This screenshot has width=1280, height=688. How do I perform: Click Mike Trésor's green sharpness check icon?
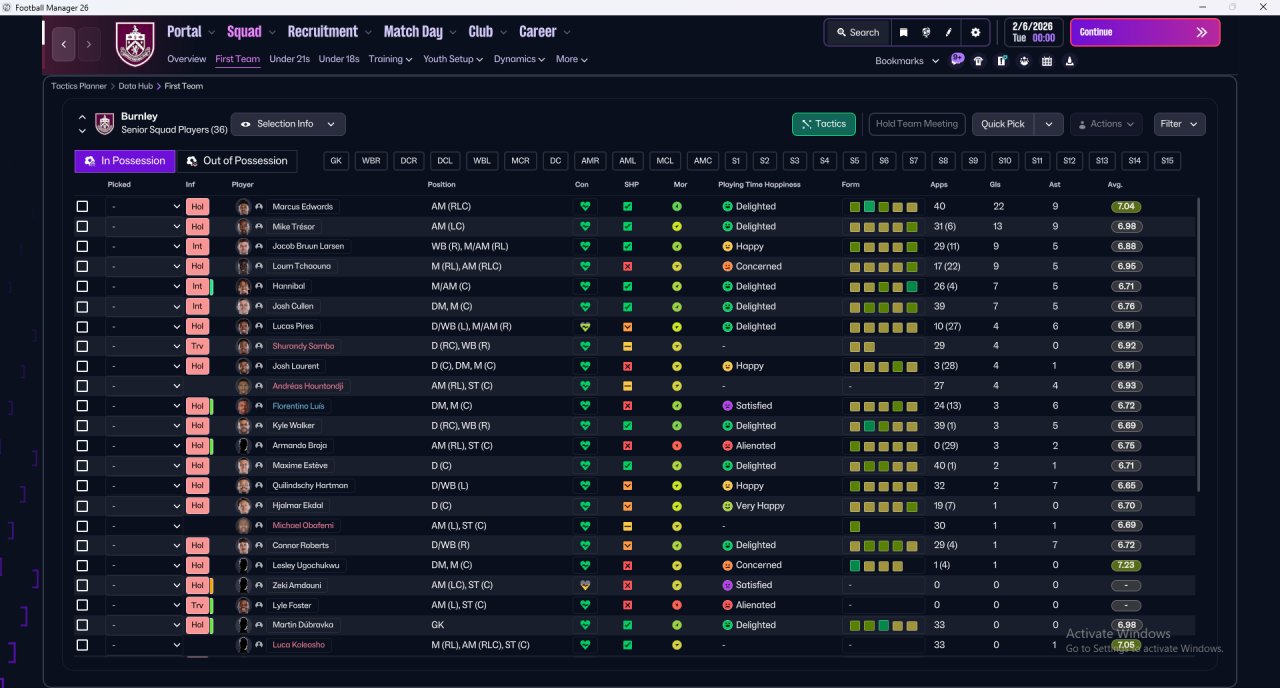pyautogui.click(x=627, y=227)
